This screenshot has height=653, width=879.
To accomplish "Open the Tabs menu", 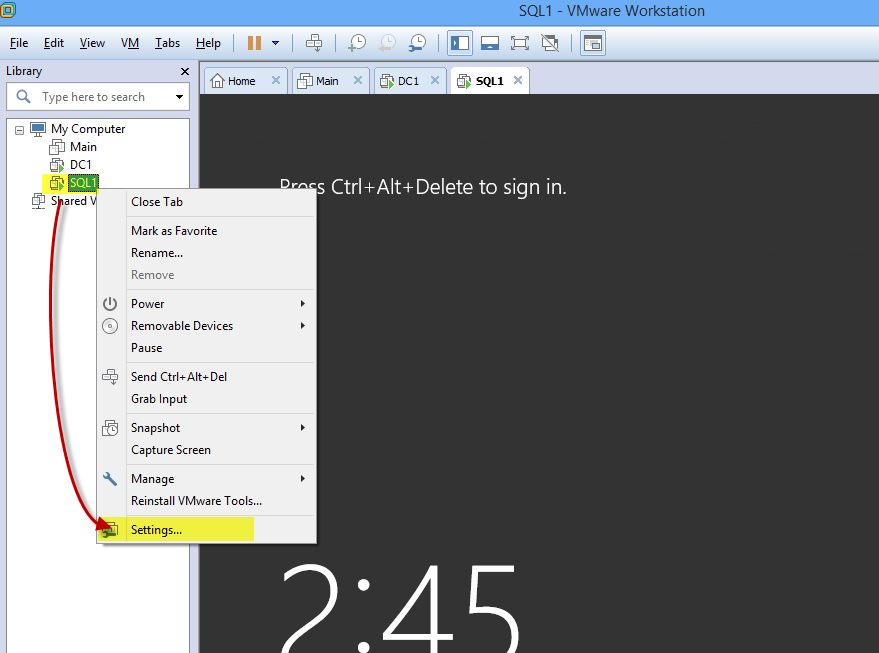I will (x=167, y=43).
